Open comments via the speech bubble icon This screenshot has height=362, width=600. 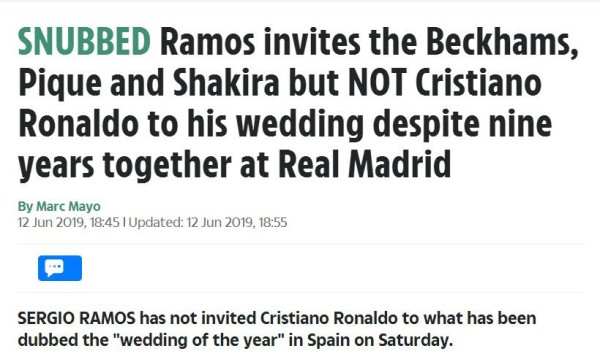(x=60, y=268)
